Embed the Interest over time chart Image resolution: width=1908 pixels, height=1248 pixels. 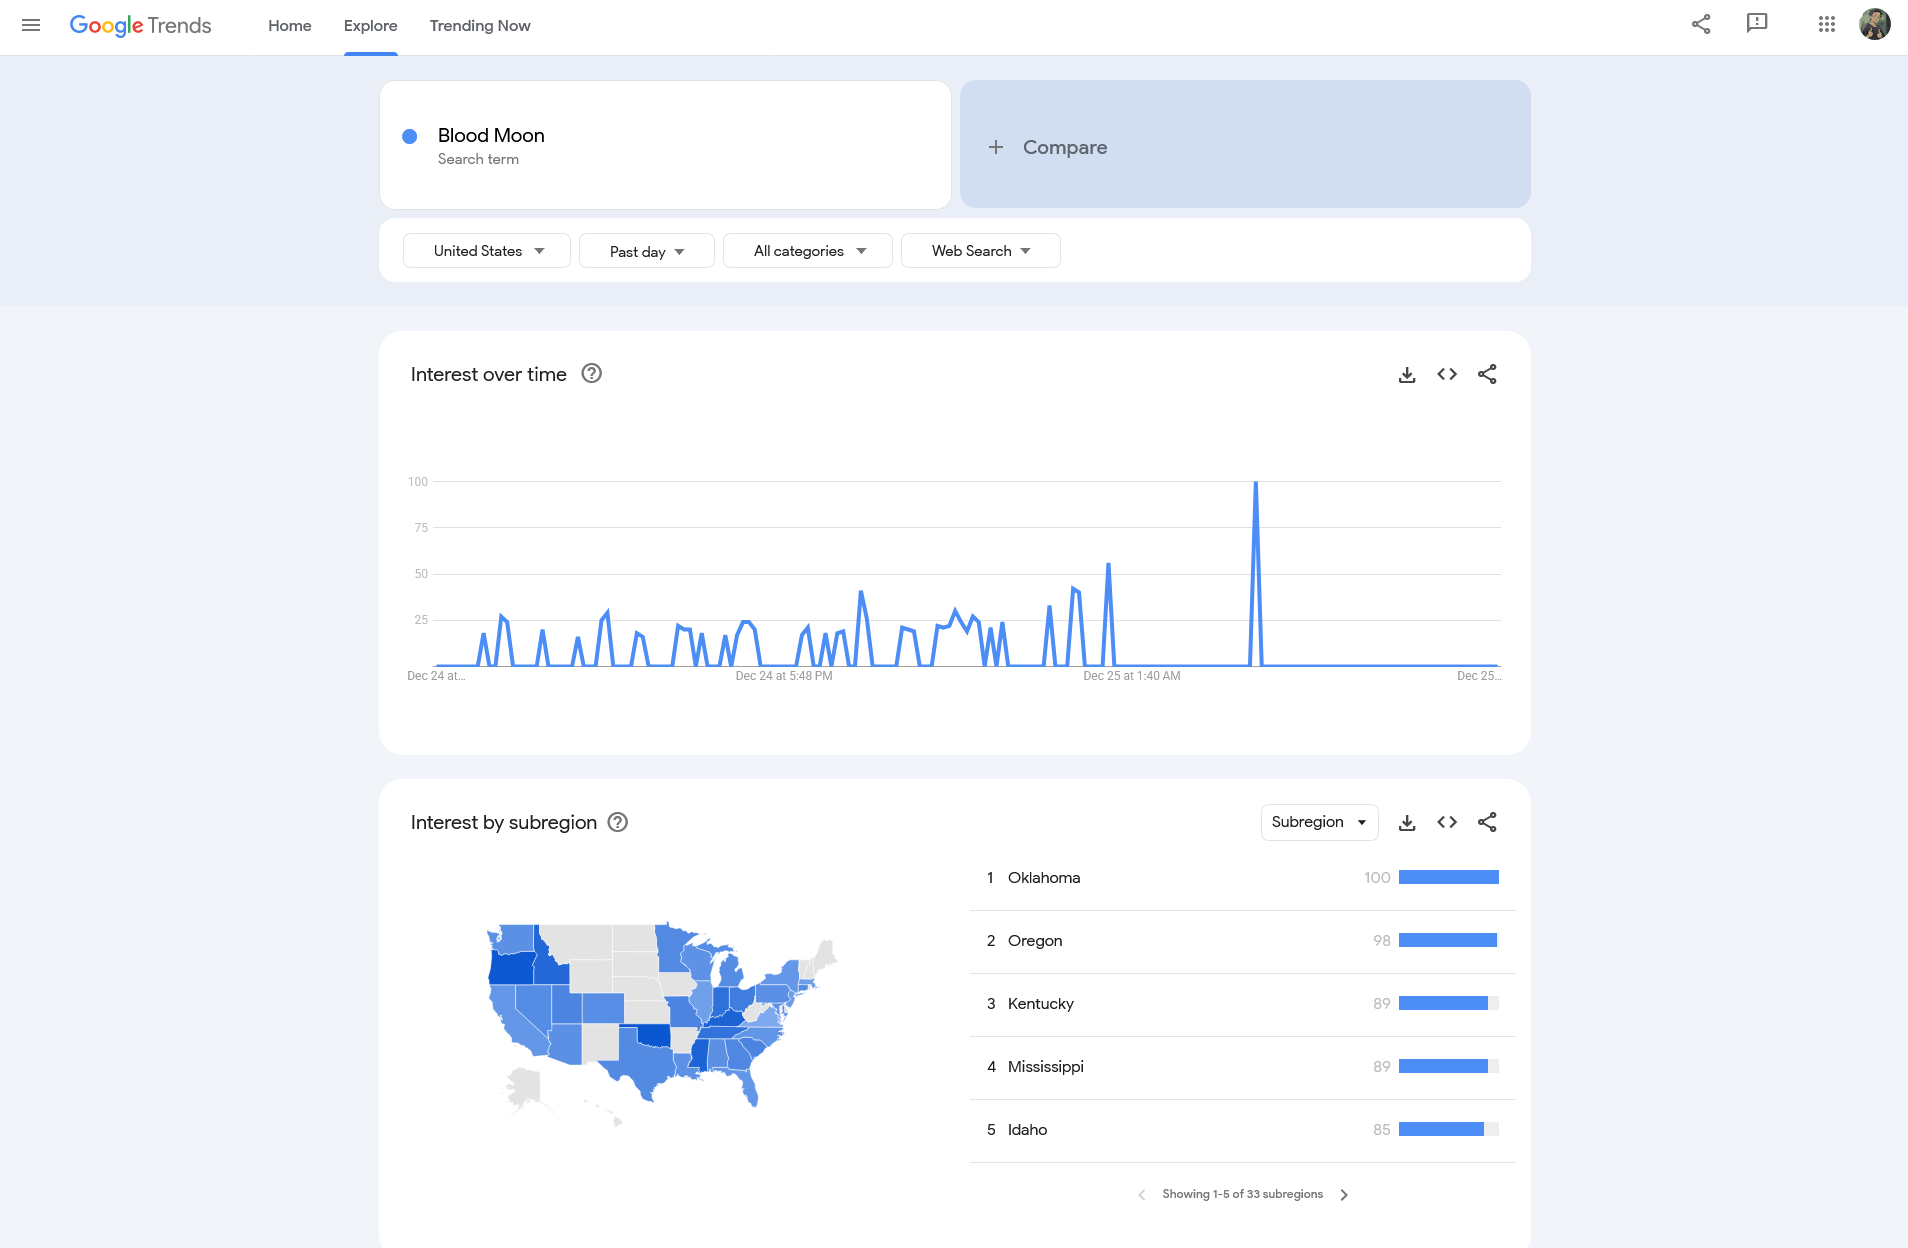(1447, 374)
